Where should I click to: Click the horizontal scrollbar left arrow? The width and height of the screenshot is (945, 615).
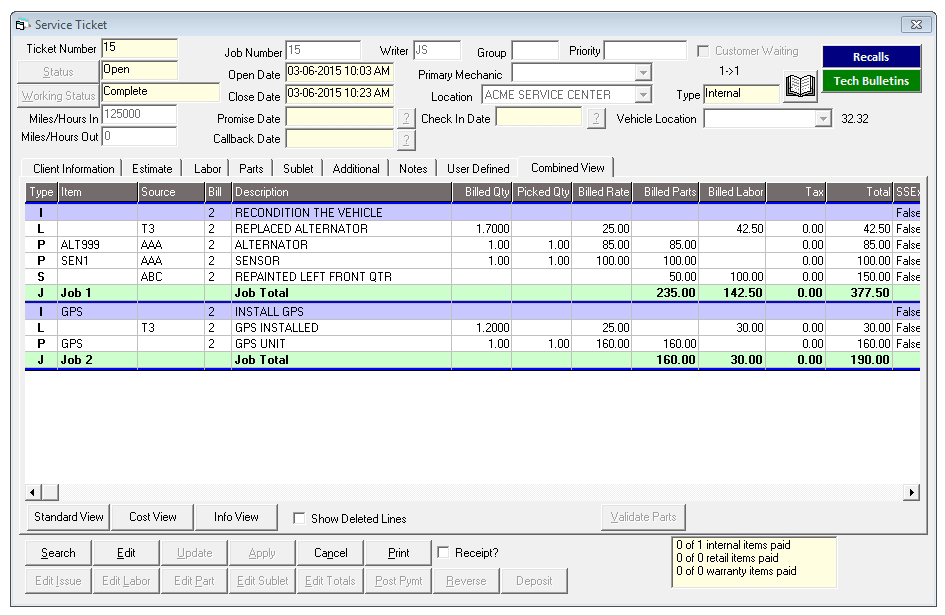tap(33, 492)
